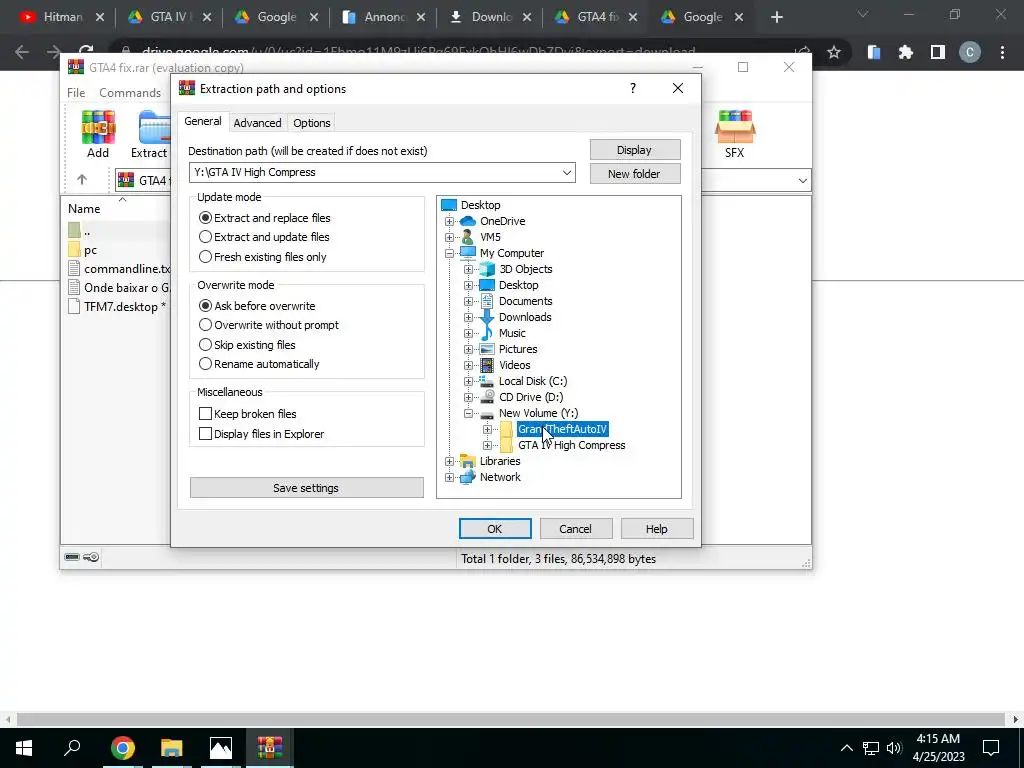Open the Photos app from taskbar
This screenshot has height=768, width=1024.
click(221, 747)
